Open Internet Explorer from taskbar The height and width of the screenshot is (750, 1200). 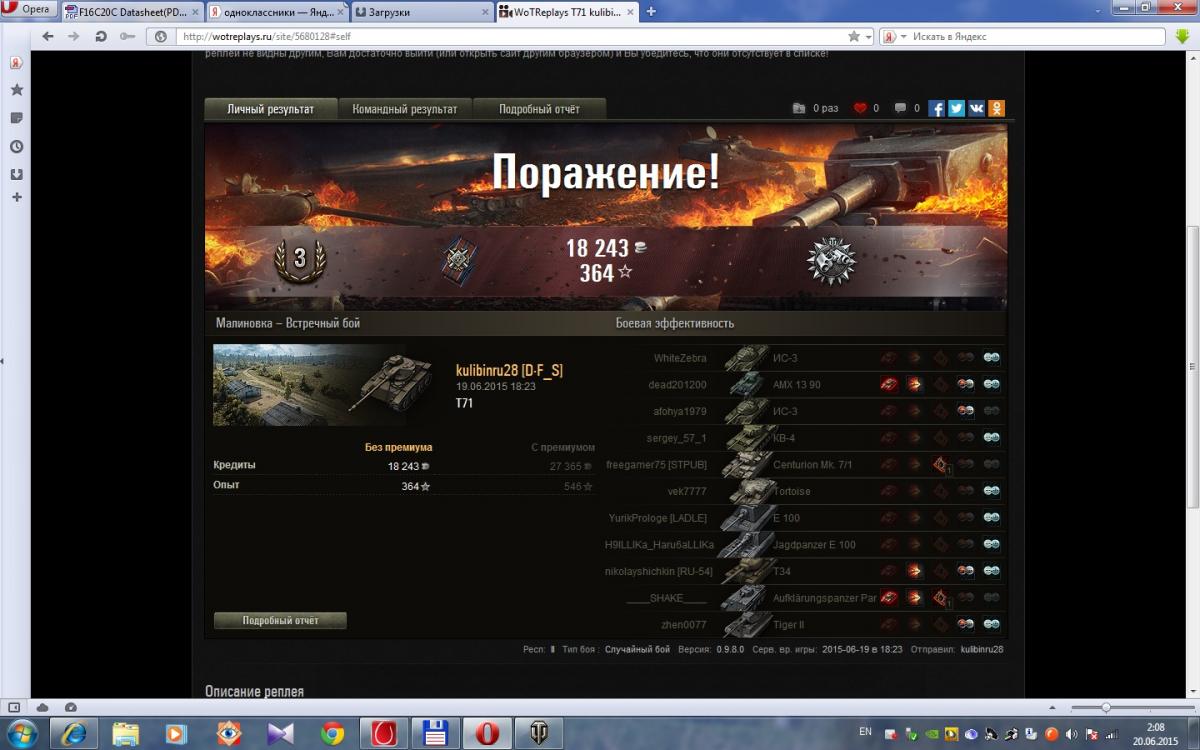[x=74, y=734]
